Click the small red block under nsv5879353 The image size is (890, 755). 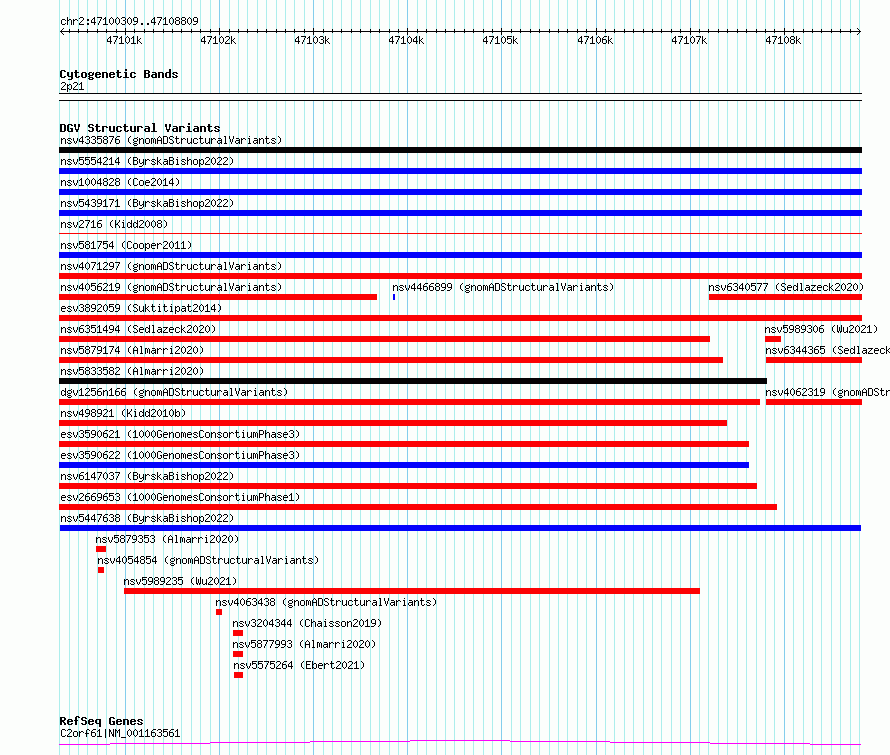[x=101, y=549]
